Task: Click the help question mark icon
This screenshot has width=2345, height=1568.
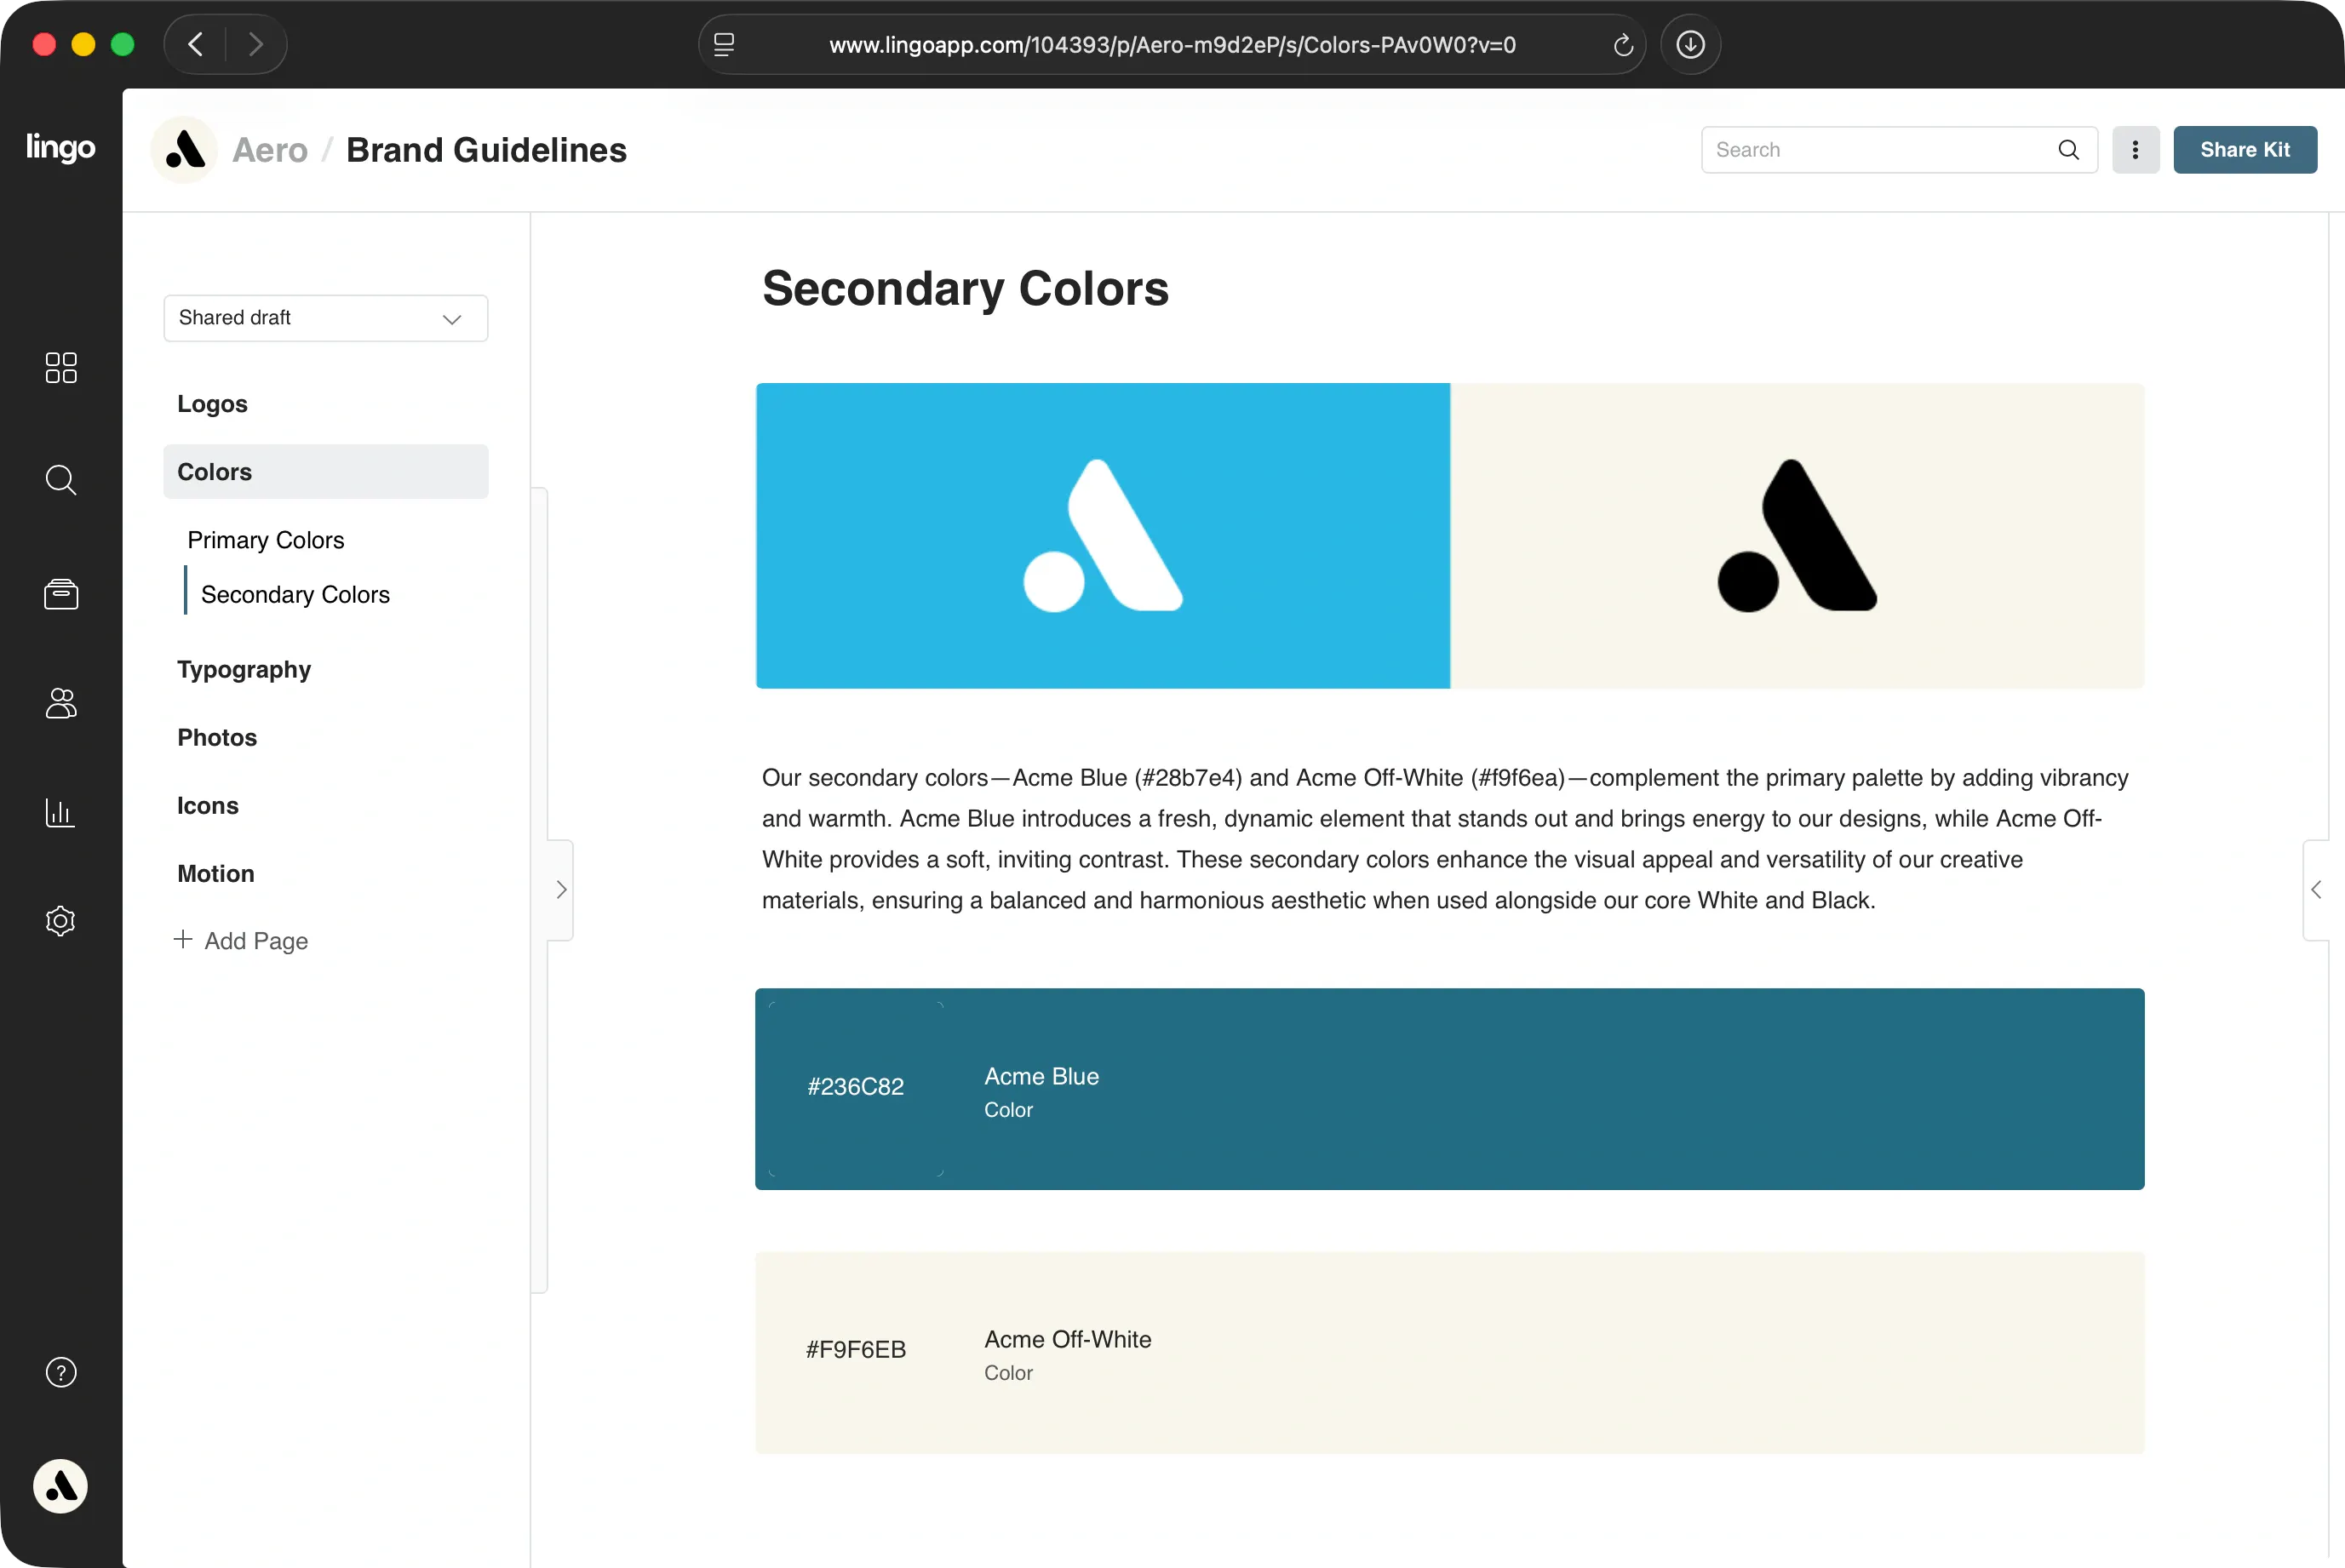Action: (x=61, y=1372)
